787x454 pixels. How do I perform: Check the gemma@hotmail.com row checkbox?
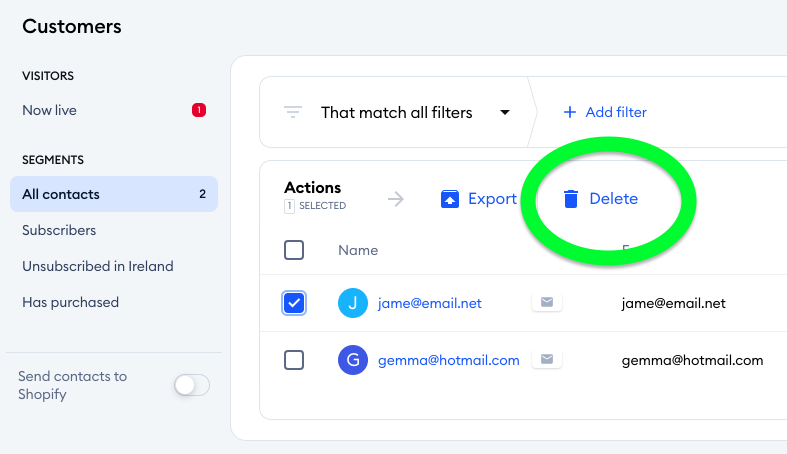point(294,360)
